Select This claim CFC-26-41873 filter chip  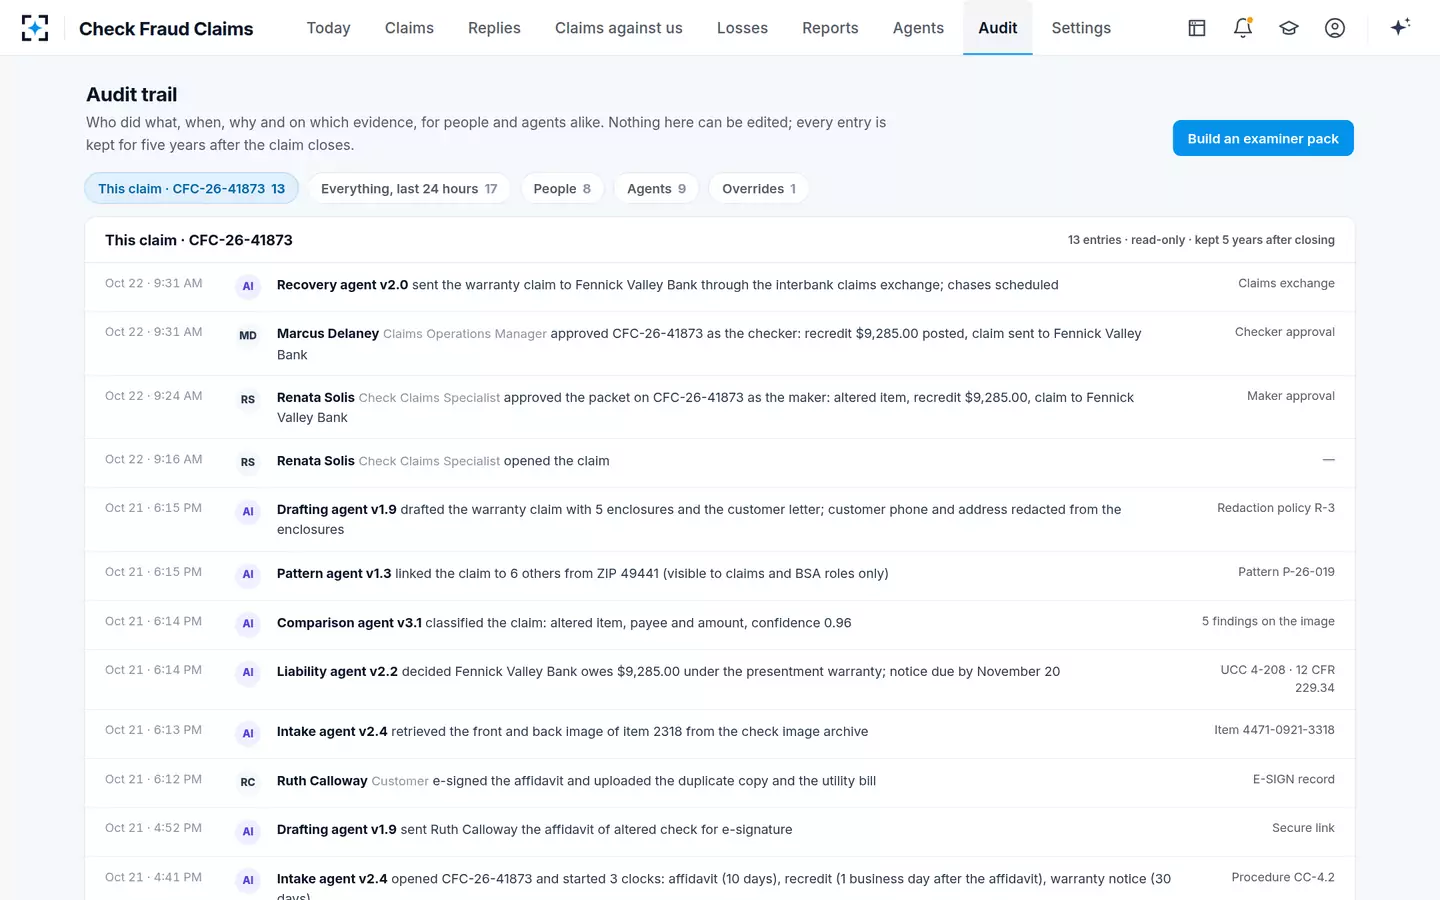191,188
